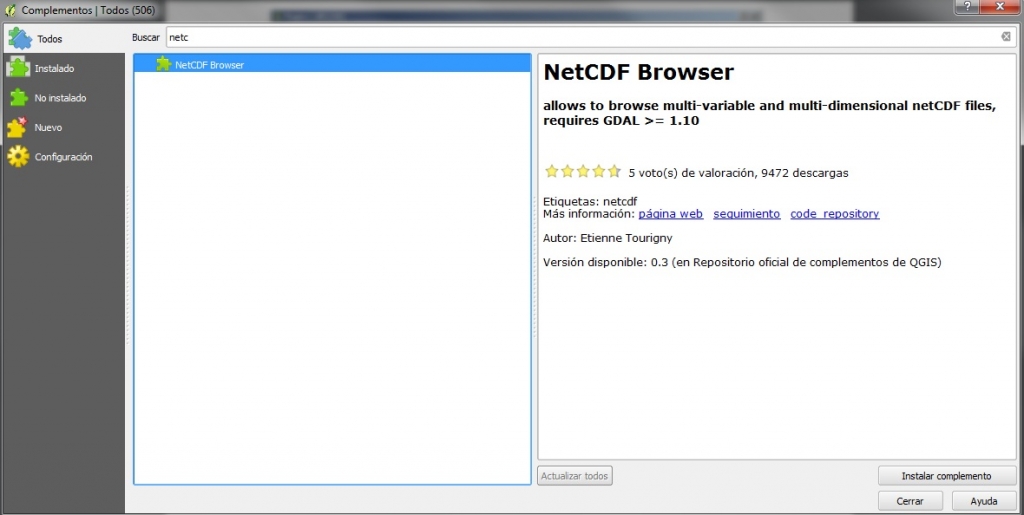1024x515 pixels.
Task: Click the NetCDF Browser plugin icon in list
Action: click(x=163, y=64)
